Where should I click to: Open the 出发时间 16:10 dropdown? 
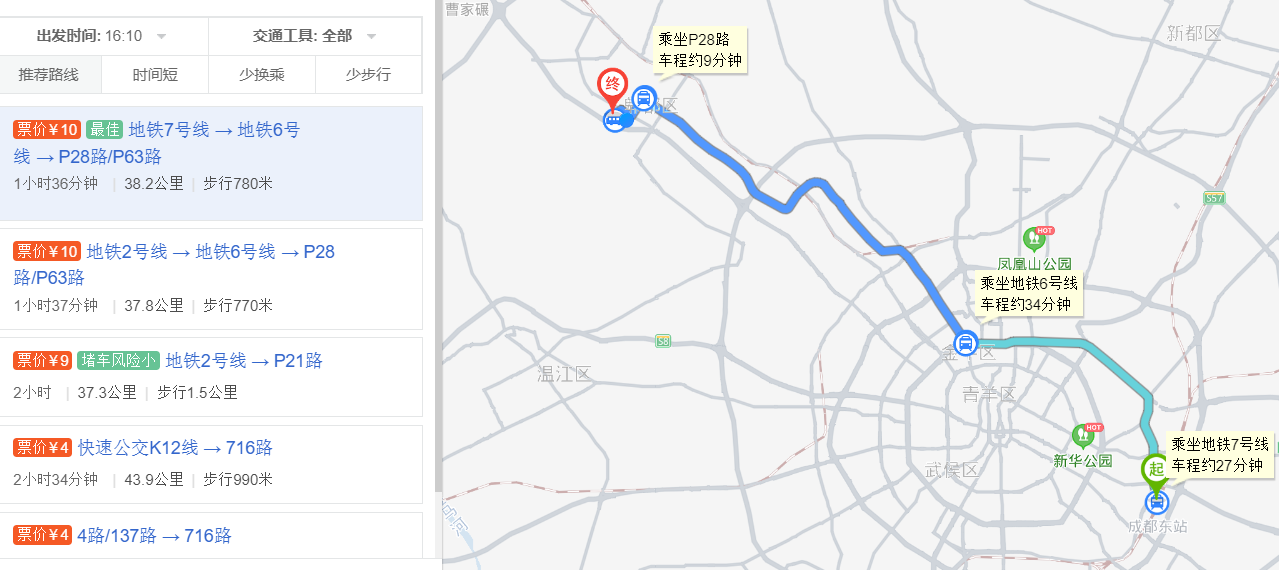(x=104, y=36)
